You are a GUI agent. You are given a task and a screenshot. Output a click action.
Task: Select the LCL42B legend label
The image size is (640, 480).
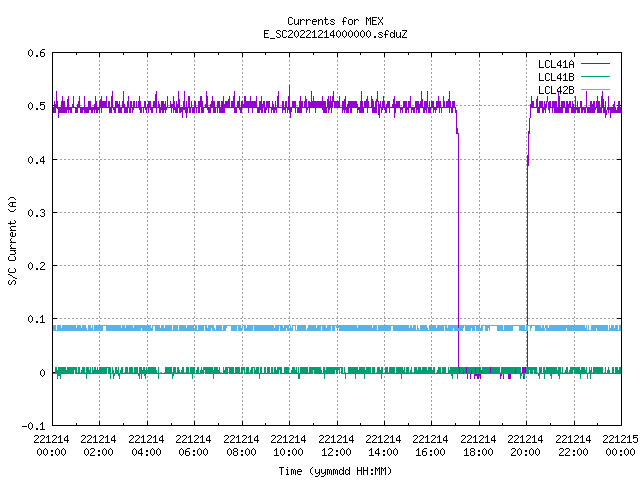coord(556,90)
